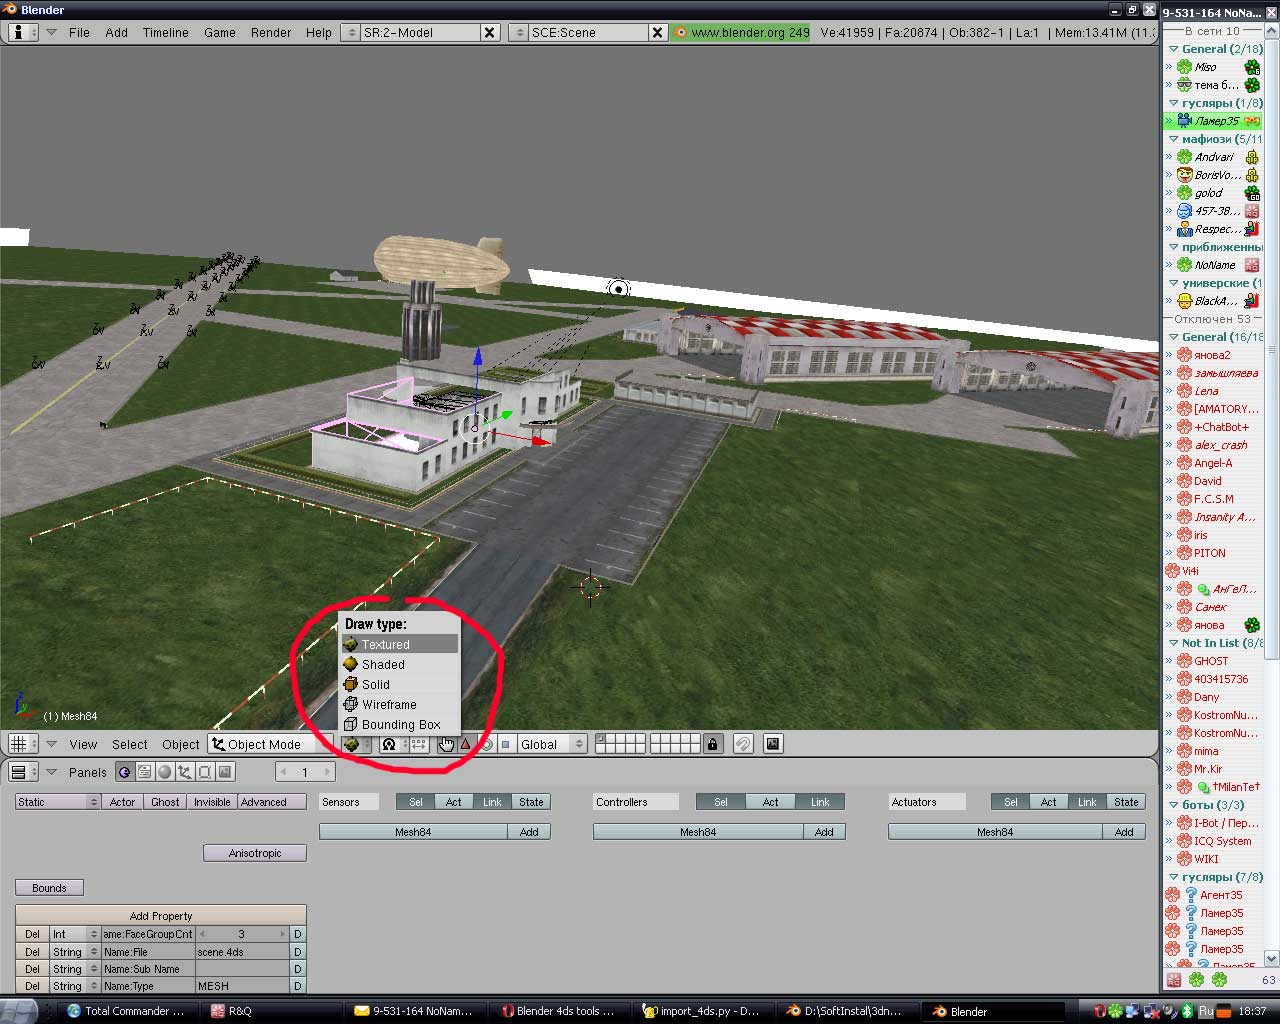Image resolution: width=1280 pixels, height=1024 pixels.
Task: Click the pivot point icon in 3D header
Action: tap(389, 744)
